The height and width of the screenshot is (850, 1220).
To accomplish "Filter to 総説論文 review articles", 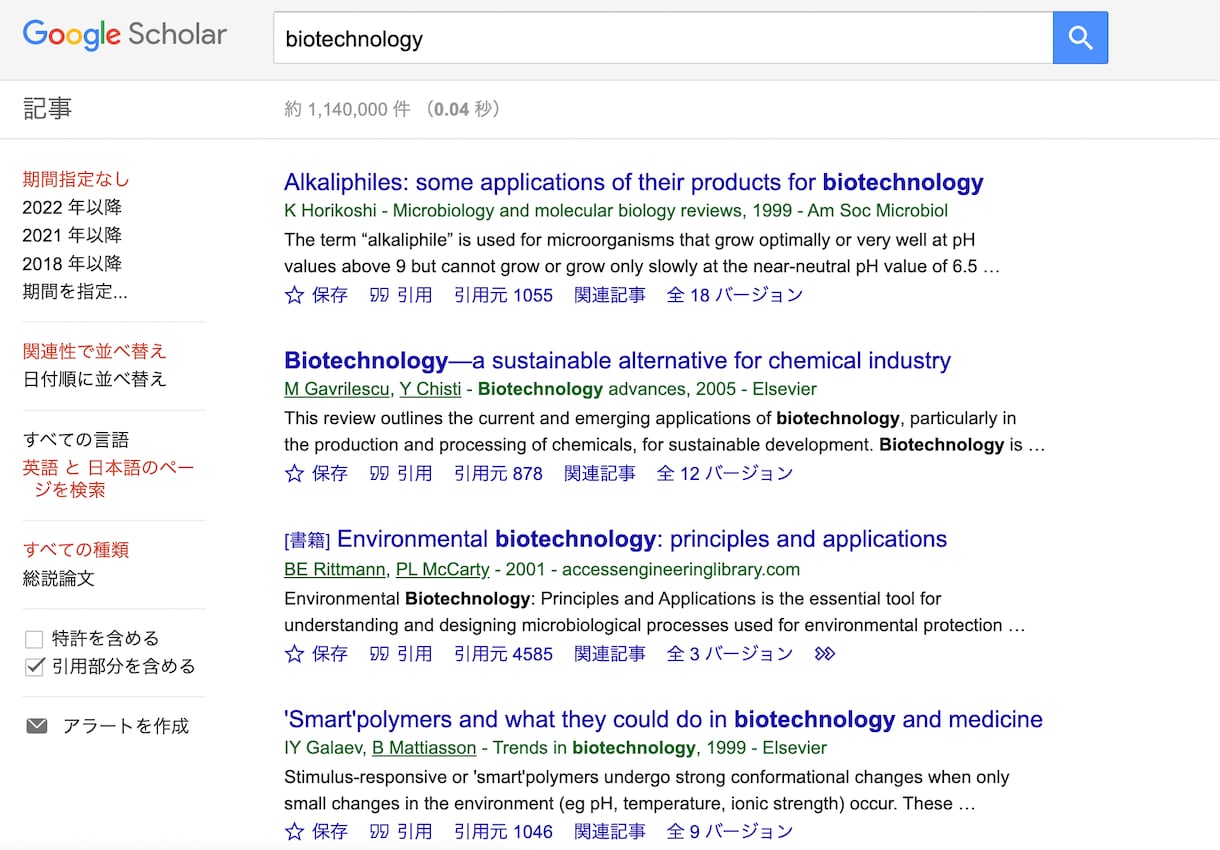I will [x=59, y=578].
